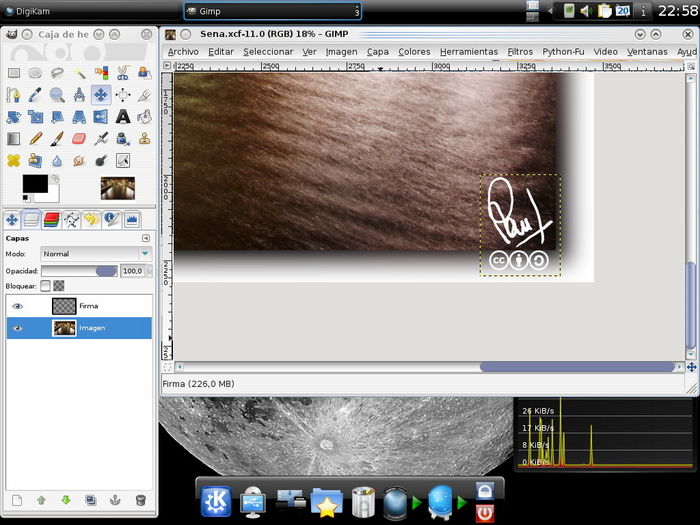
Task: Open the Seleccionar menu
Action: pos(268,52)
